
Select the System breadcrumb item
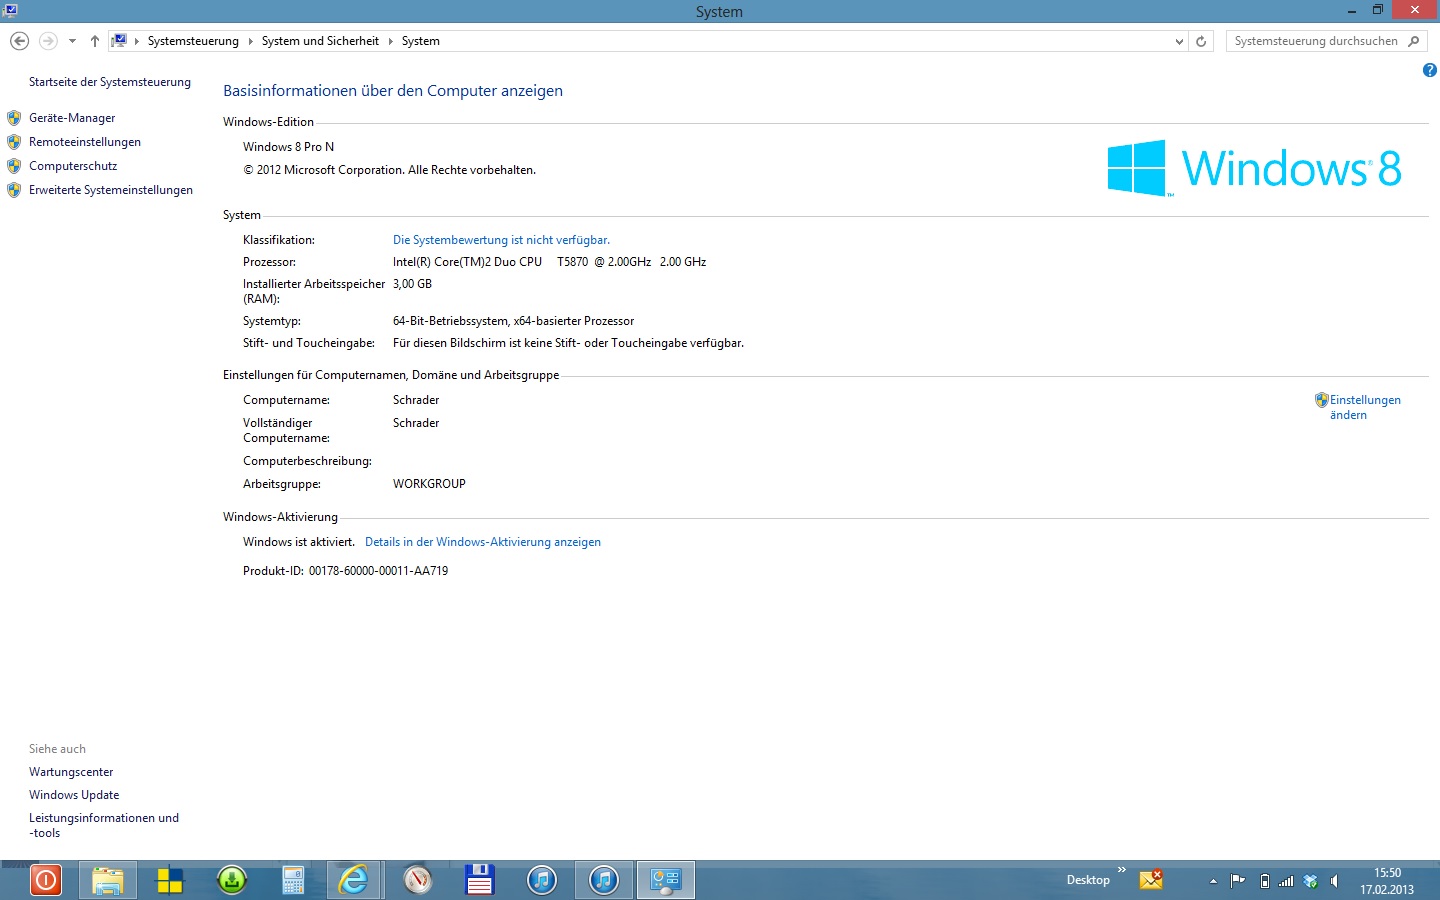(x=420, y=41)
